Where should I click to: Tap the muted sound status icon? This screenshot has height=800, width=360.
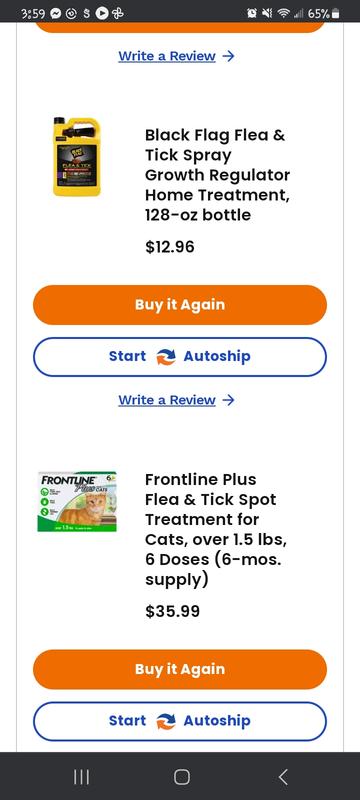[x=267, y=14]
